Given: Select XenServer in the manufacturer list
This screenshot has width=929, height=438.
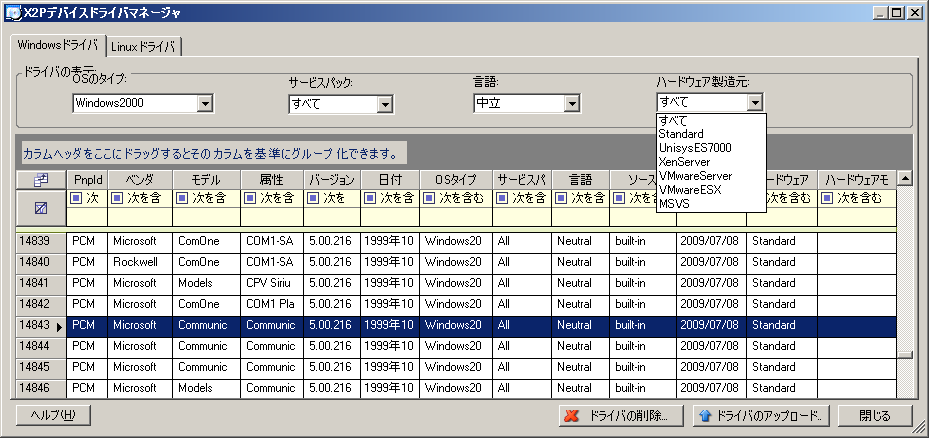Looking at the screenshot, I should pos(712,161).
